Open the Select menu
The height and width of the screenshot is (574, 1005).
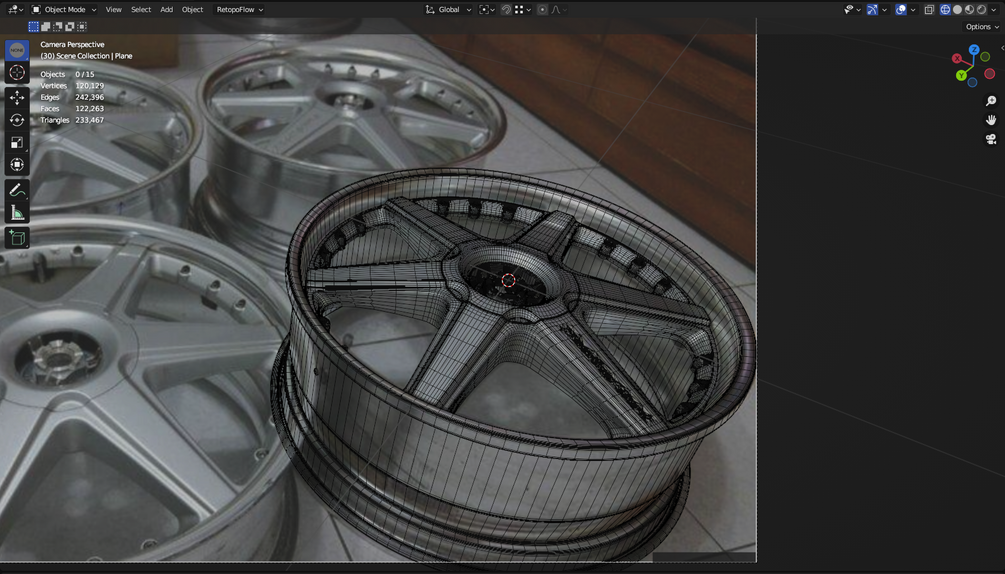click(141, 10)
